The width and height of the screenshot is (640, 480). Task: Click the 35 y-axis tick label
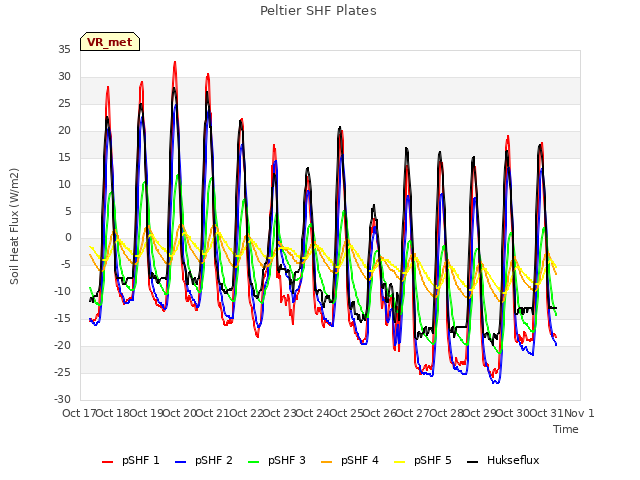(x=64, y=50)
